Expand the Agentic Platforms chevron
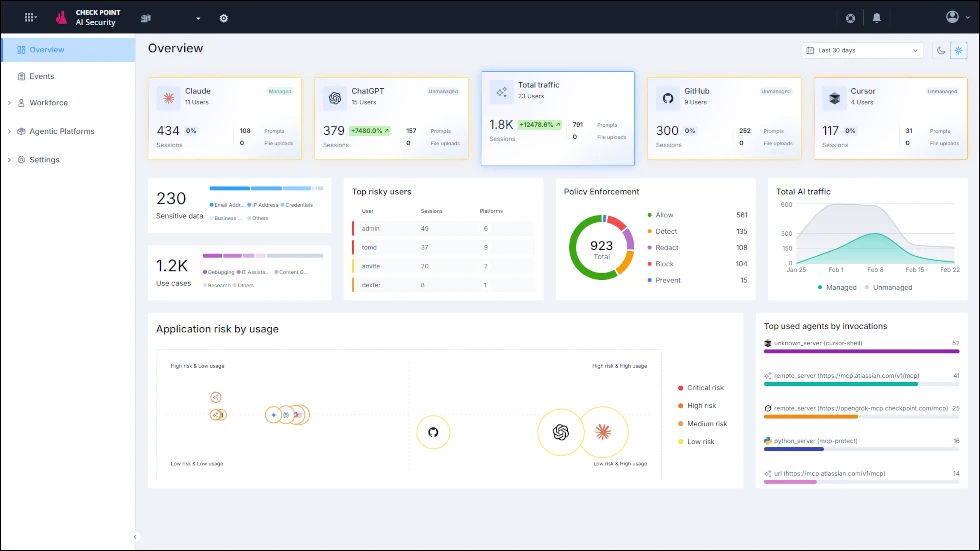 pyautogui.click(x=9, y=131)
